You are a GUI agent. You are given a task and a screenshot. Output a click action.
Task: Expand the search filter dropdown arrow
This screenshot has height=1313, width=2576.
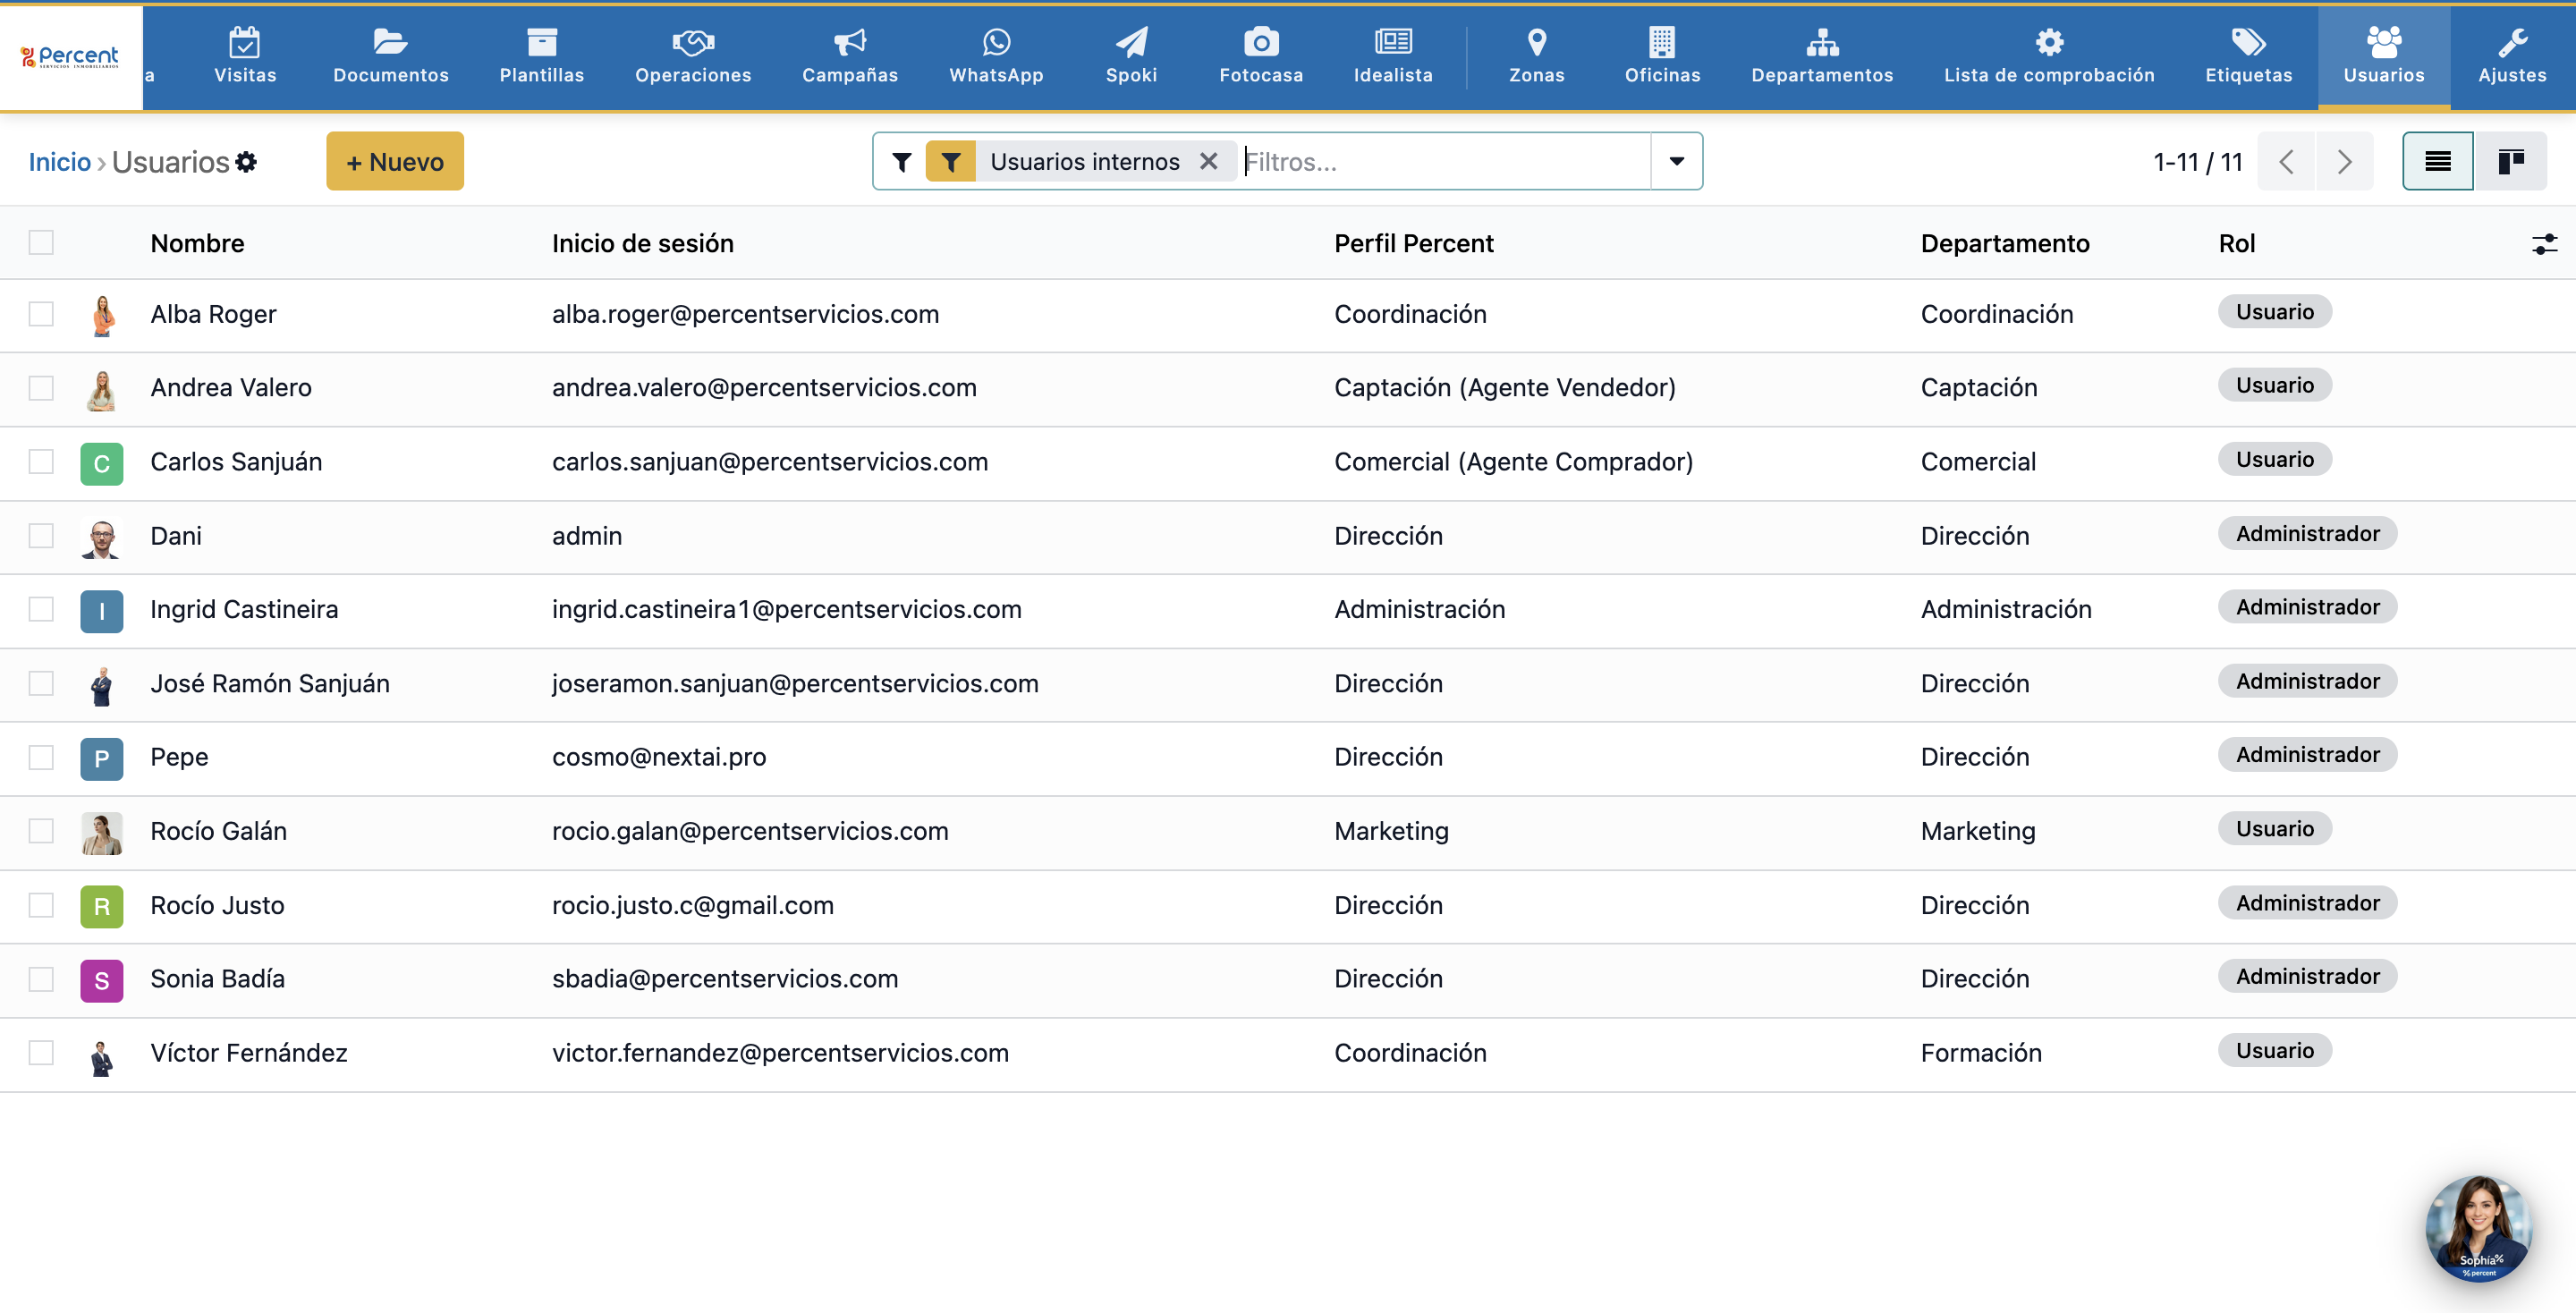coord(1676,162)
